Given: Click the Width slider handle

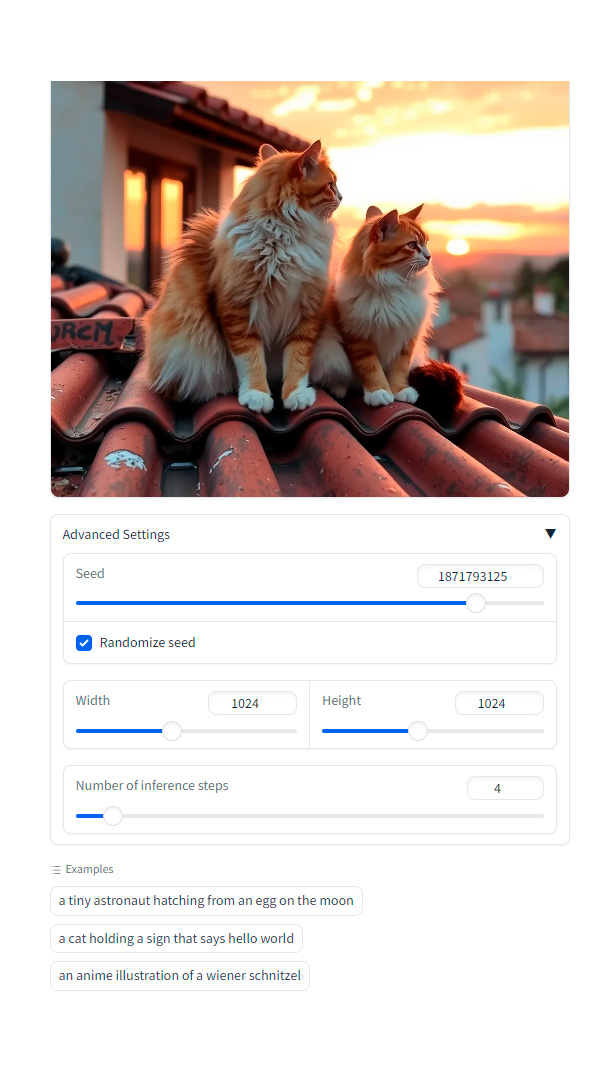Looking at the screenshot, I should click(172, 731).
